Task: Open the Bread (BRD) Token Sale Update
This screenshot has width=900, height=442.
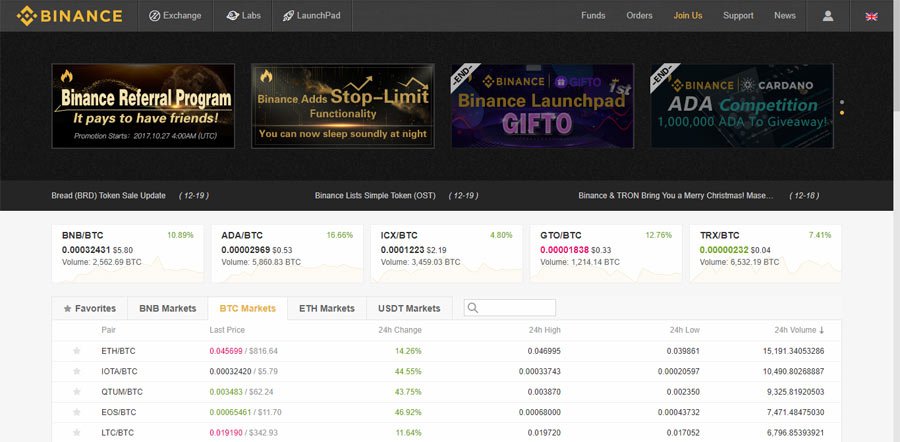Action: (108, 195)
